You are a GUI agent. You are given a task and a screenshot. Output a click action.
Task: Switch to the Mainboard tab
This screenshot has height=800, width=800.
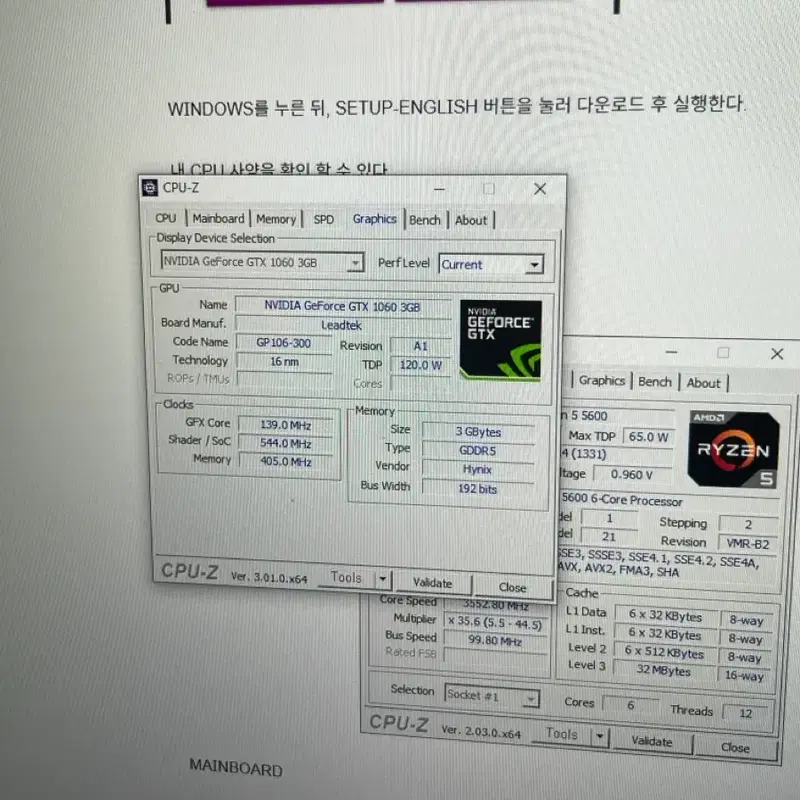[x=218, y=218]
